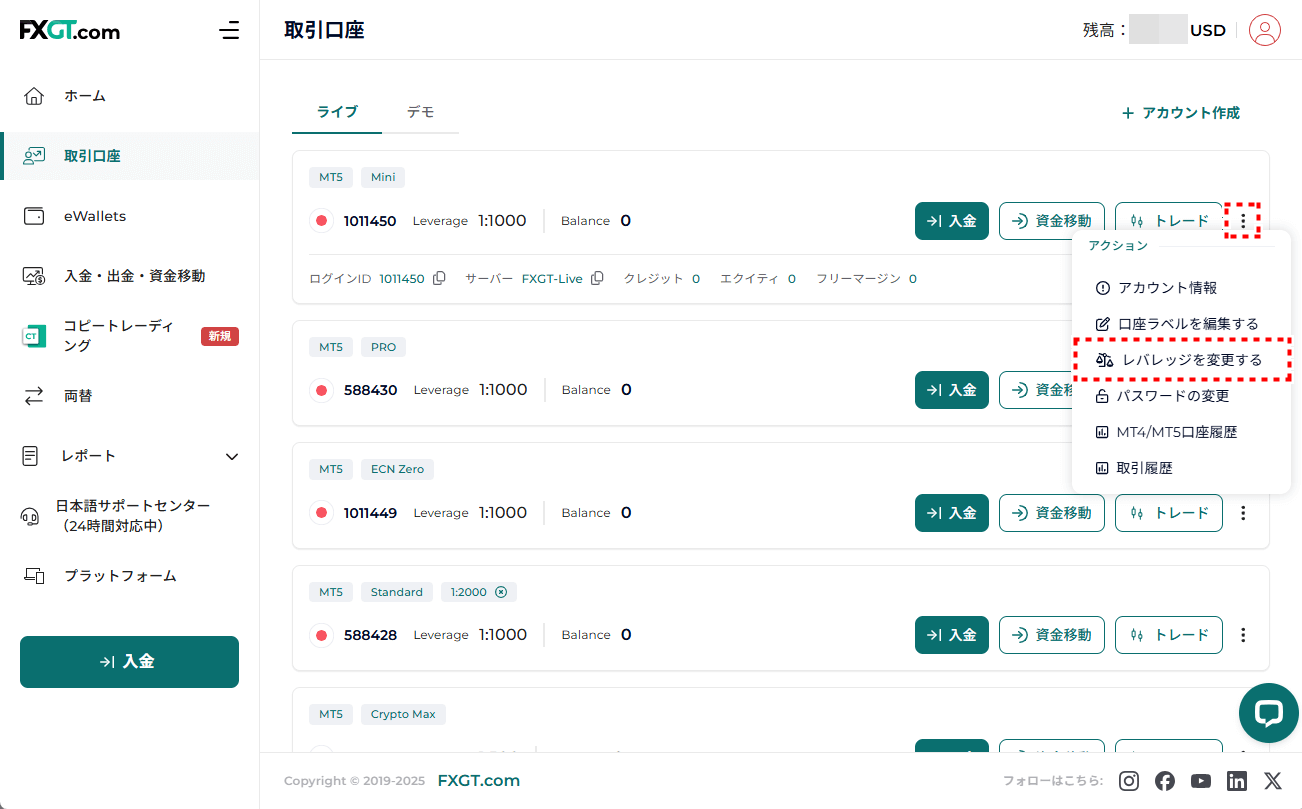Remove the 1:2000 tag on Standard account
The height and width of the screenshot is (809, 1302).
click(x=501, y=592)
